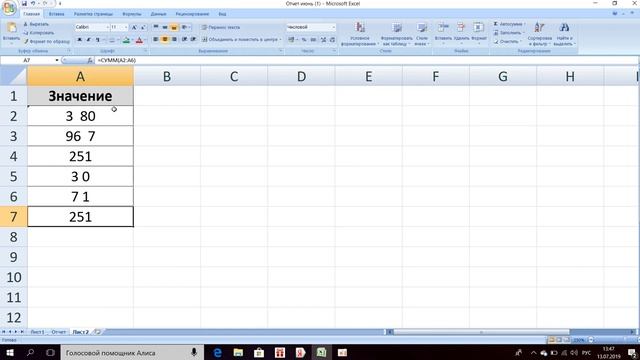
Task: Switch to the Рецензирование tab
Action: tap(192, 14)
